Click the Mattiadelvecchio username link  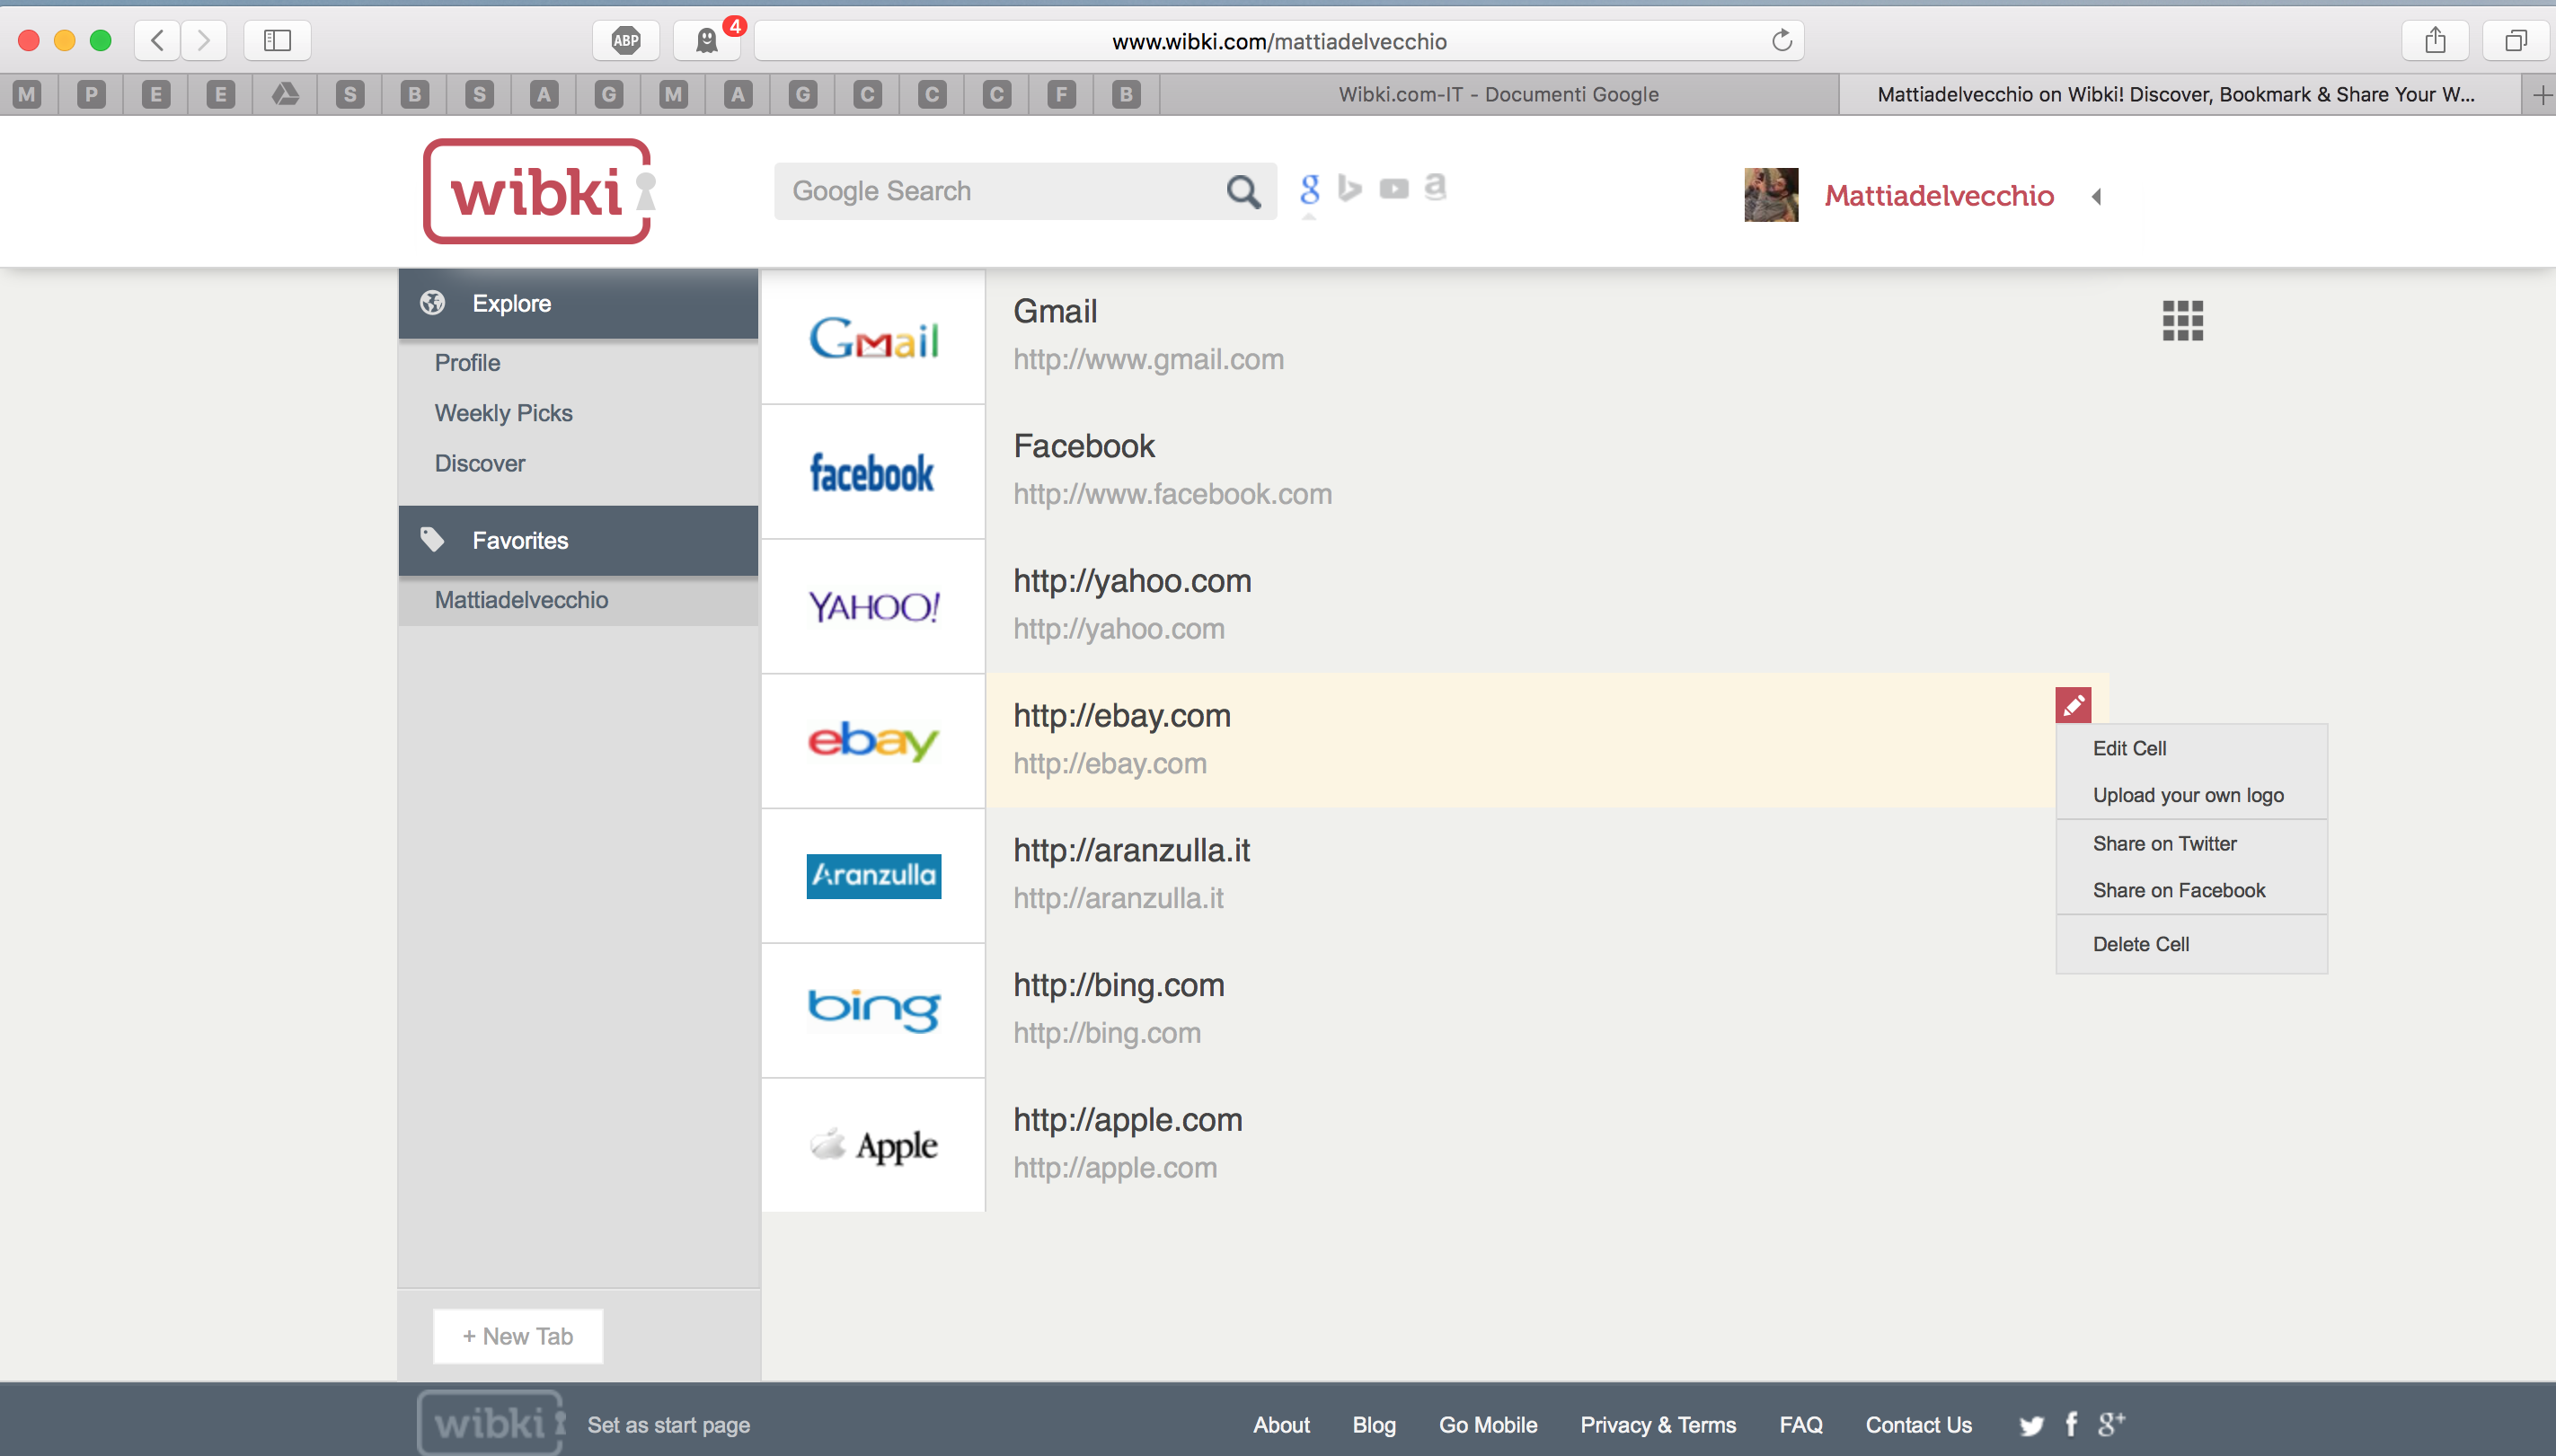click(x=1939, y=196)
